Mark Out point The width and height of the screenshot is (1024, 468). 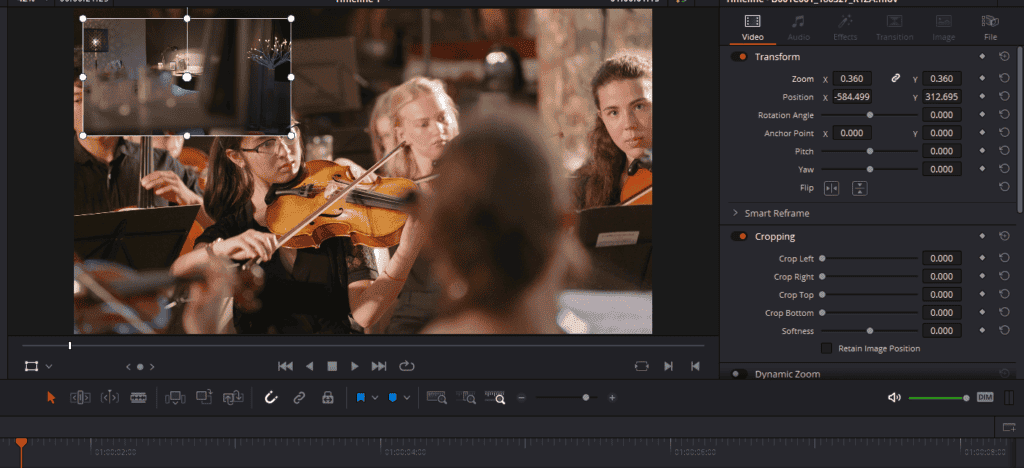pos(696,366)
